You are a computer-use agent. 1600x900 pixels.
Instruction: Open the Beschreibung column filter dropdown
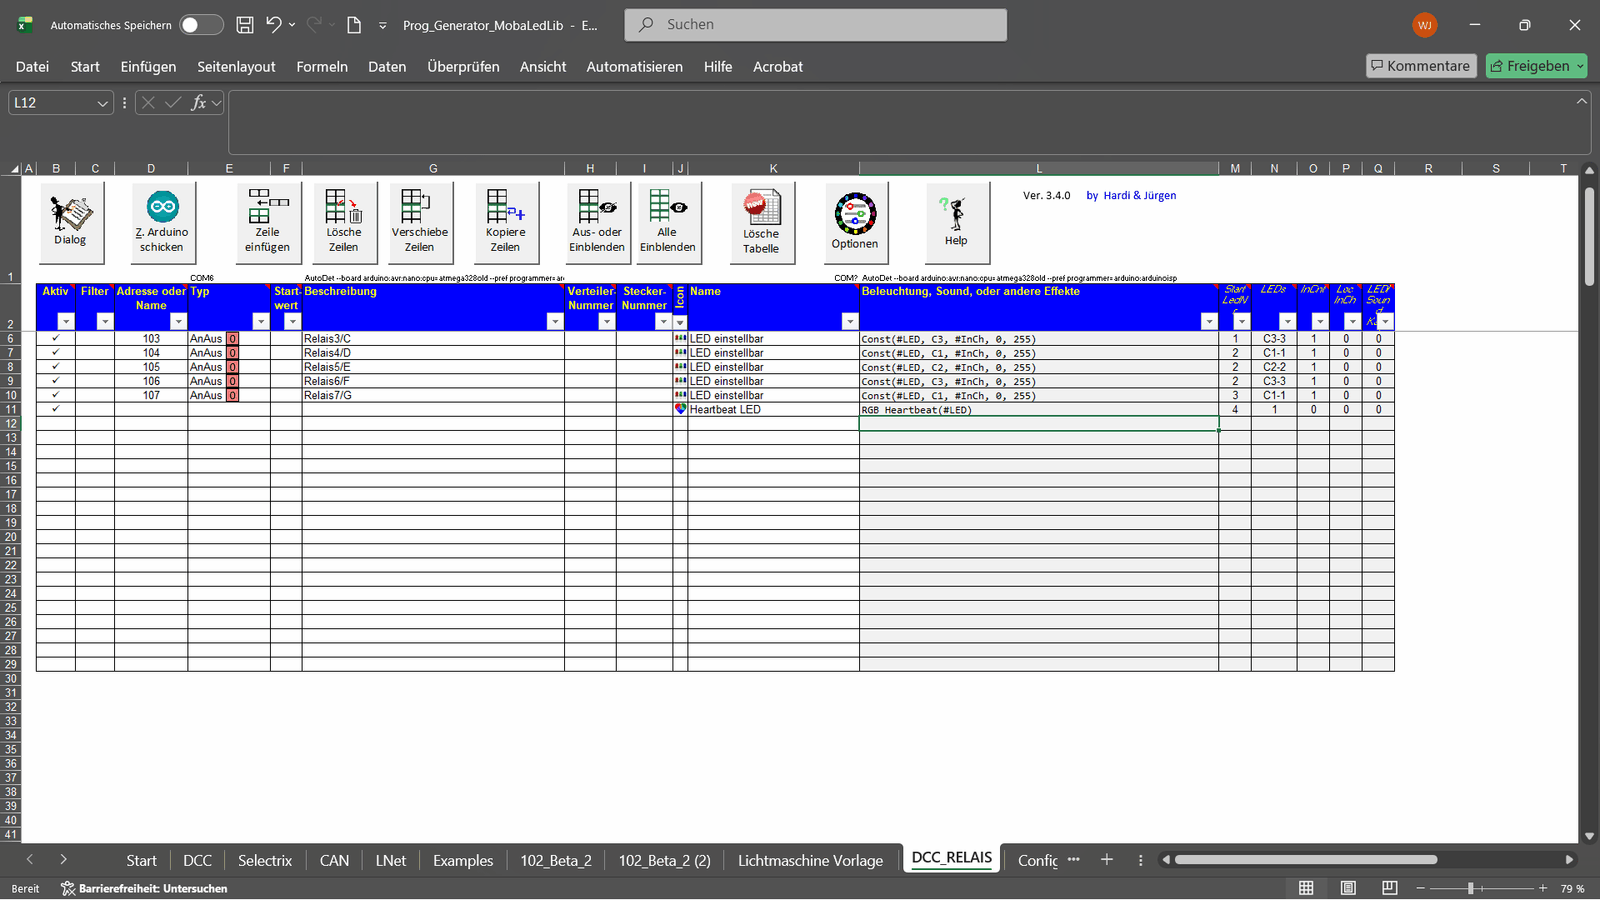pyautogui.click(x=555, y=321)
